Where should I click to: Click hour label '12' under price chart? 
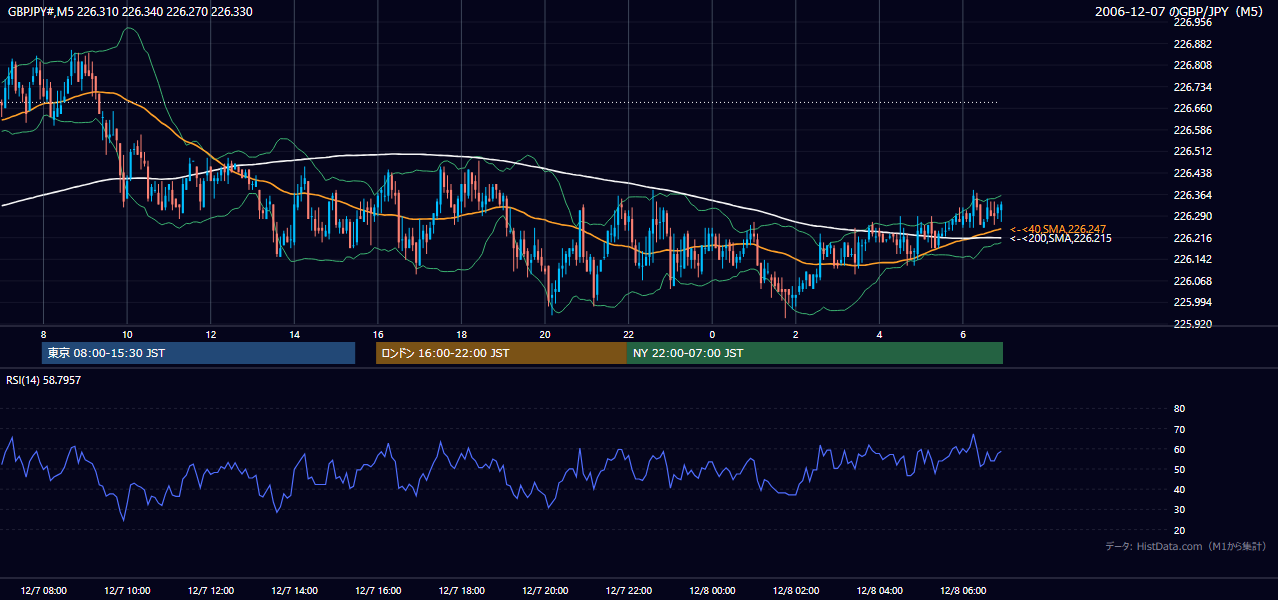210,334
